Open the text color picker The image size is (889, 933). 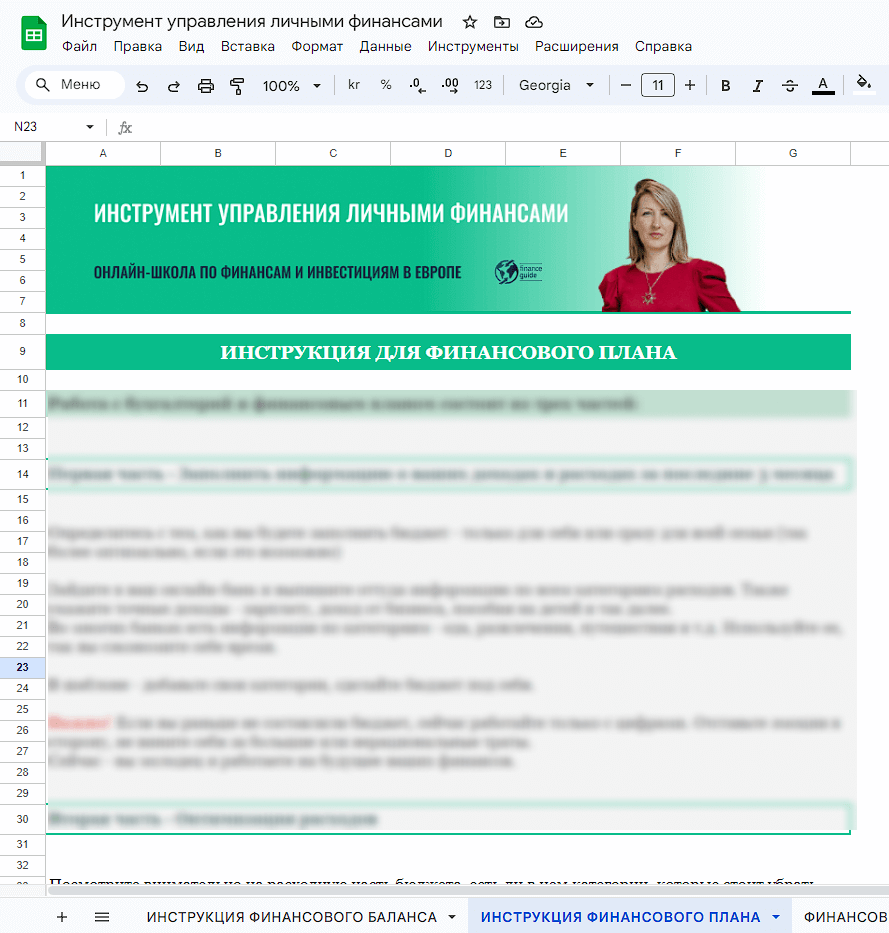823,86
